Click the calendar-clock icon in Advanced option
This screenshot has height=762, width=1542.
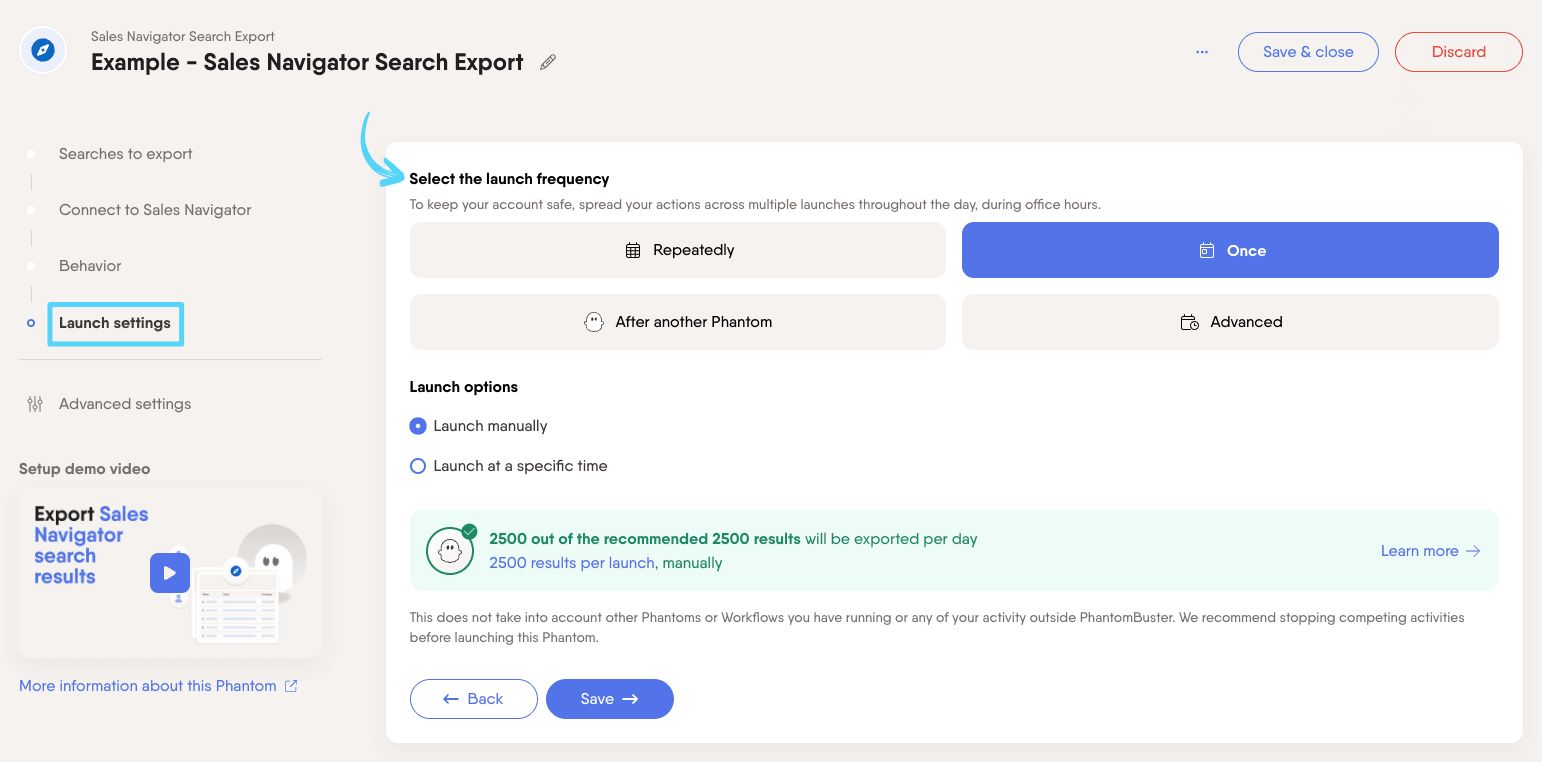click(1190, 322)
